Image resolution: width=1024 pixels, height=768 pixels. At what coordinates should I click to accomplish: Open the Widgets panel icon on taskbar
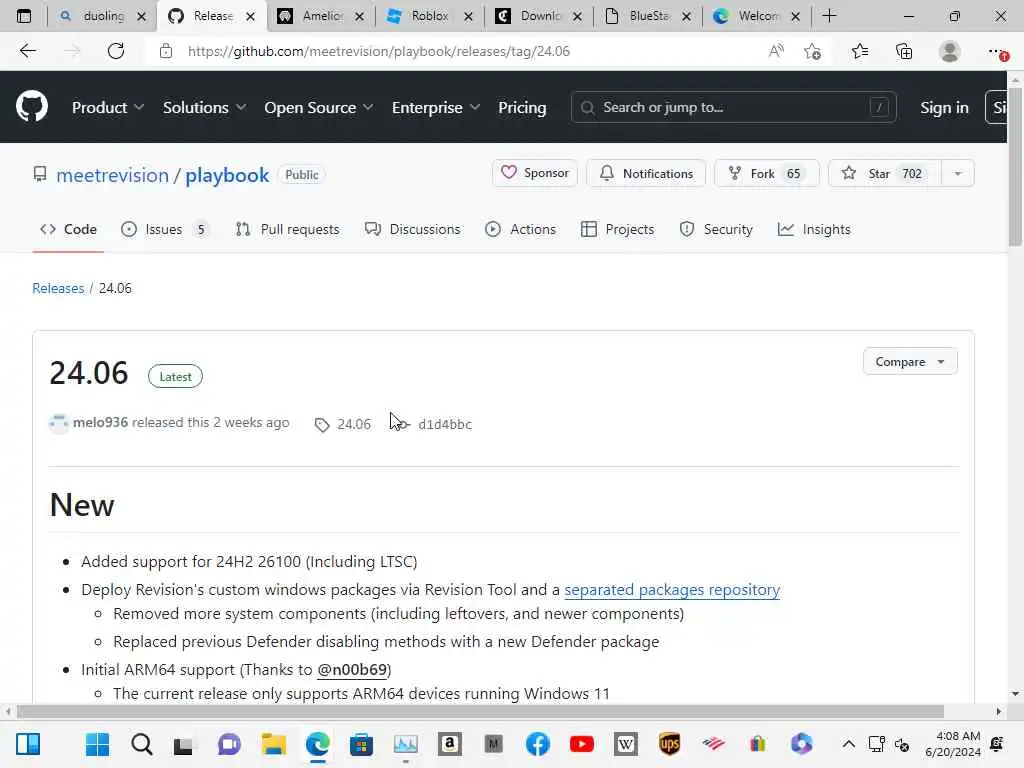[x=28, y=744]
